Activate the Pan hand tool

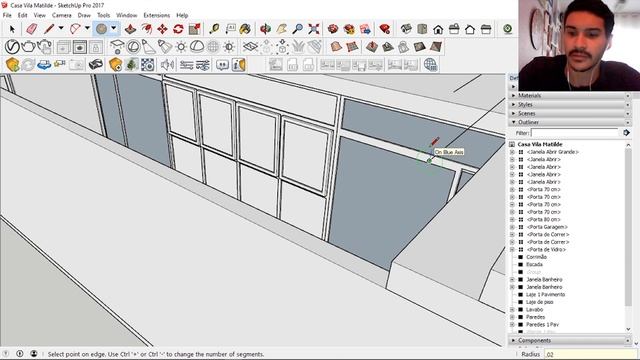[282, 29]
